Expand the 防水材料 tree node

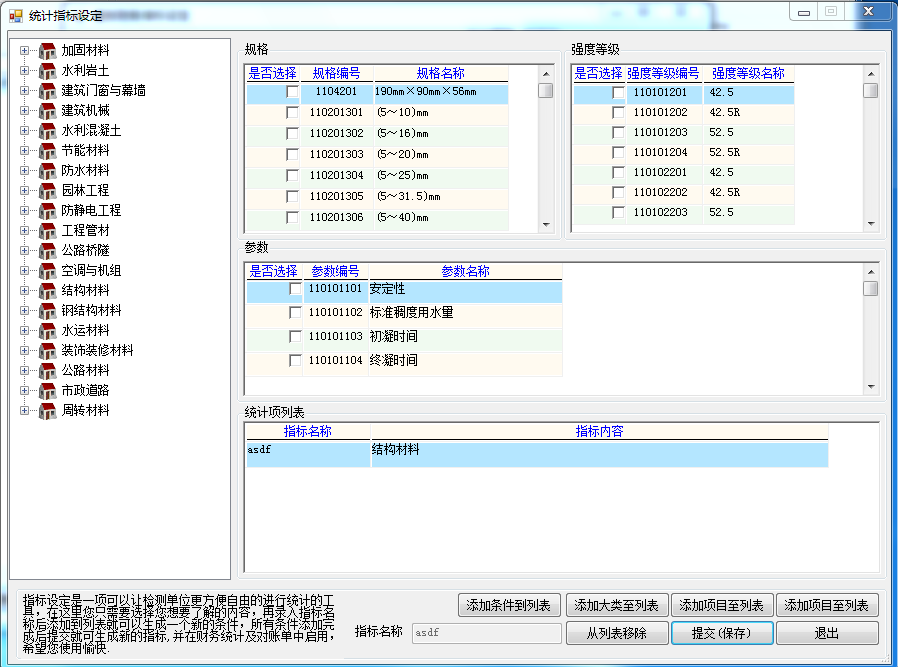click(25, 171)
